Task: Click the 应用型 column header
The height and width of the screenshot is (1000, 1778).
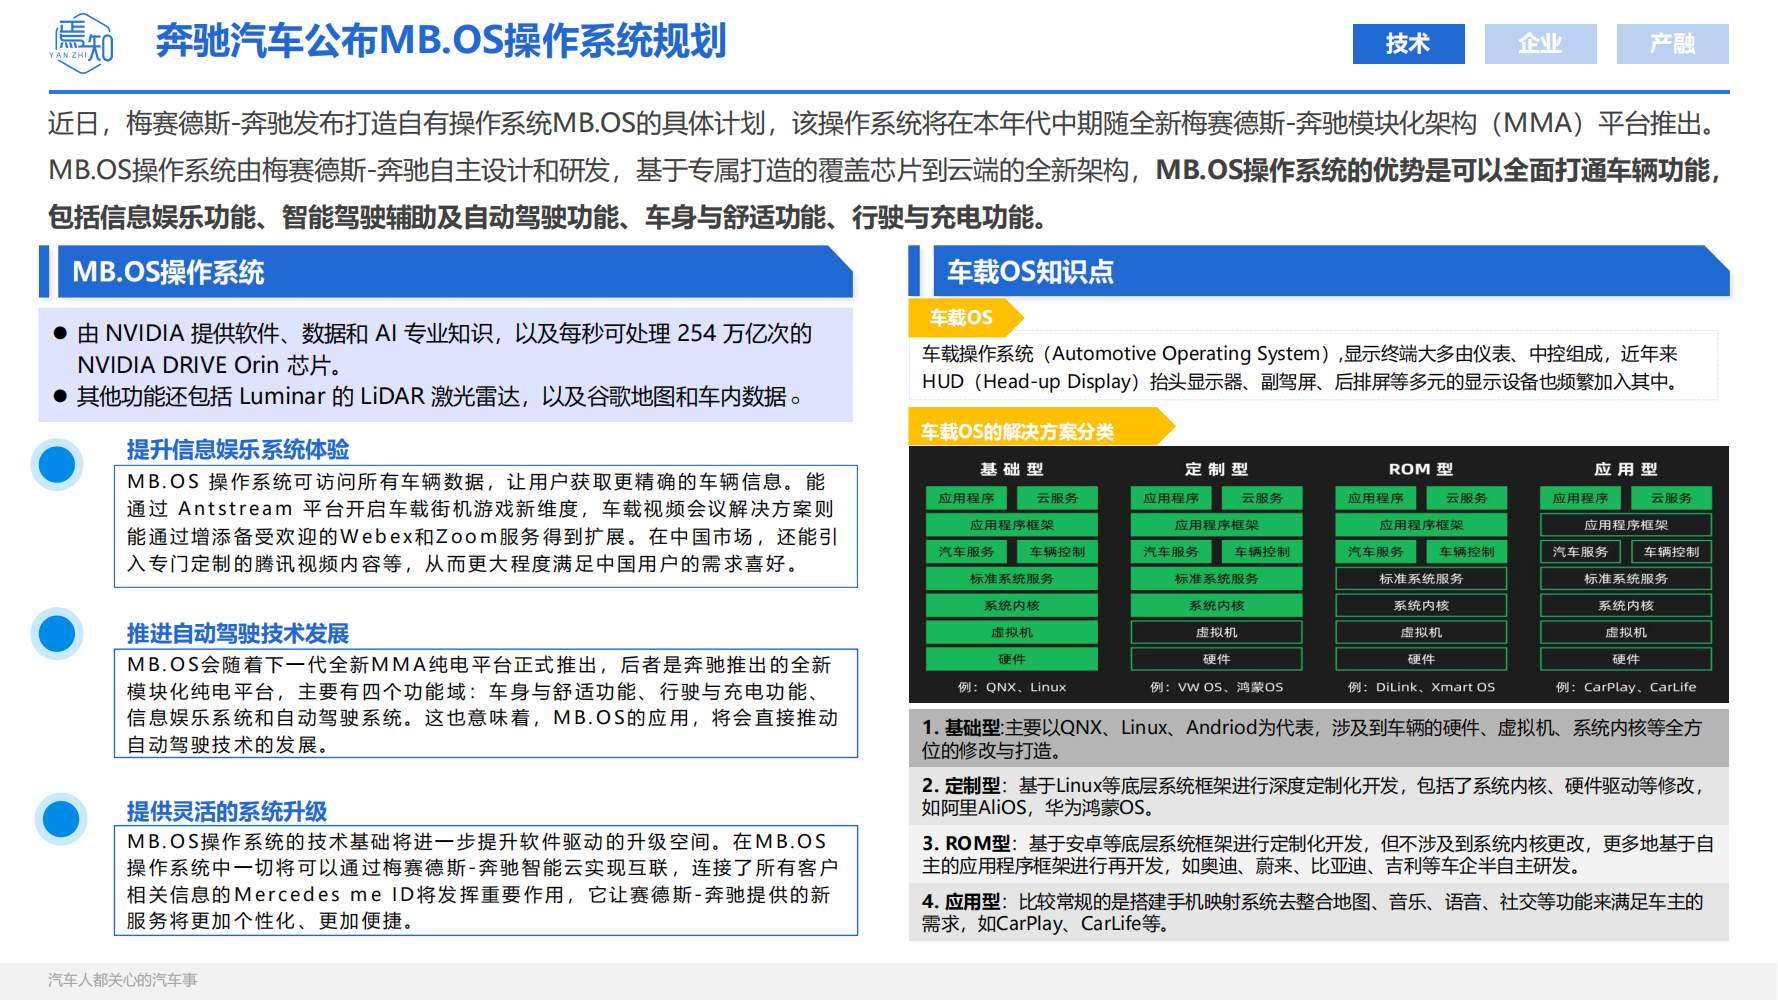Action: 1626,469
